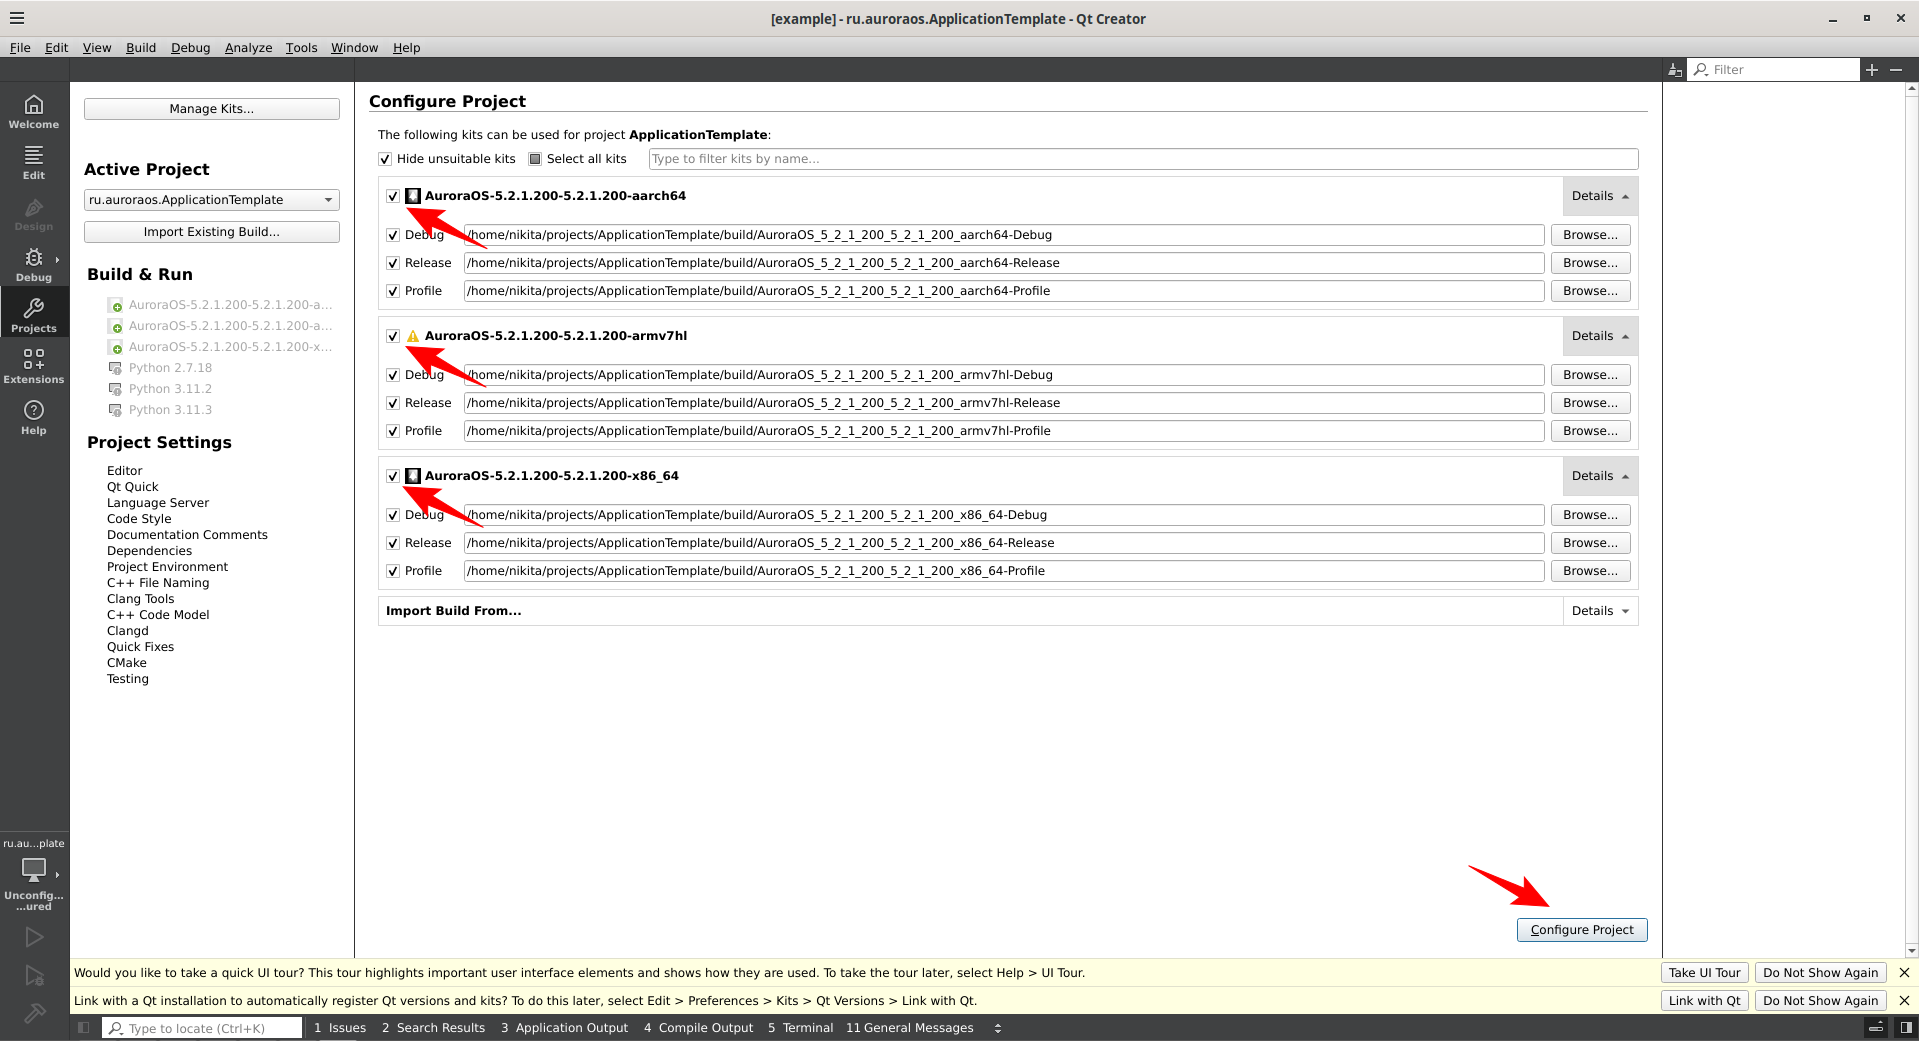Click the Start Debugging run icon

point(34,976)
